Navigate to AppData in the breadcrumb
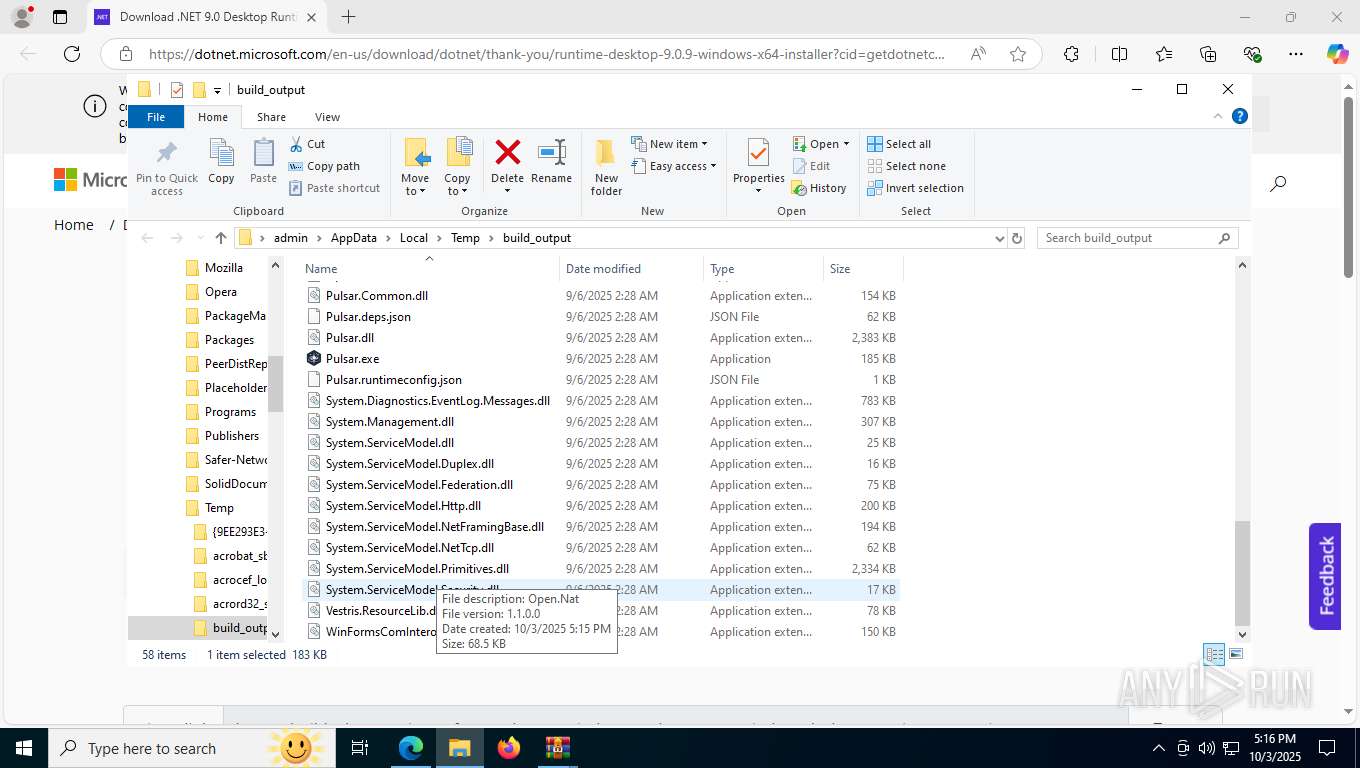The width and height of the screenshot is (1360, 768). pyautogui.click(x=354, y=238)
